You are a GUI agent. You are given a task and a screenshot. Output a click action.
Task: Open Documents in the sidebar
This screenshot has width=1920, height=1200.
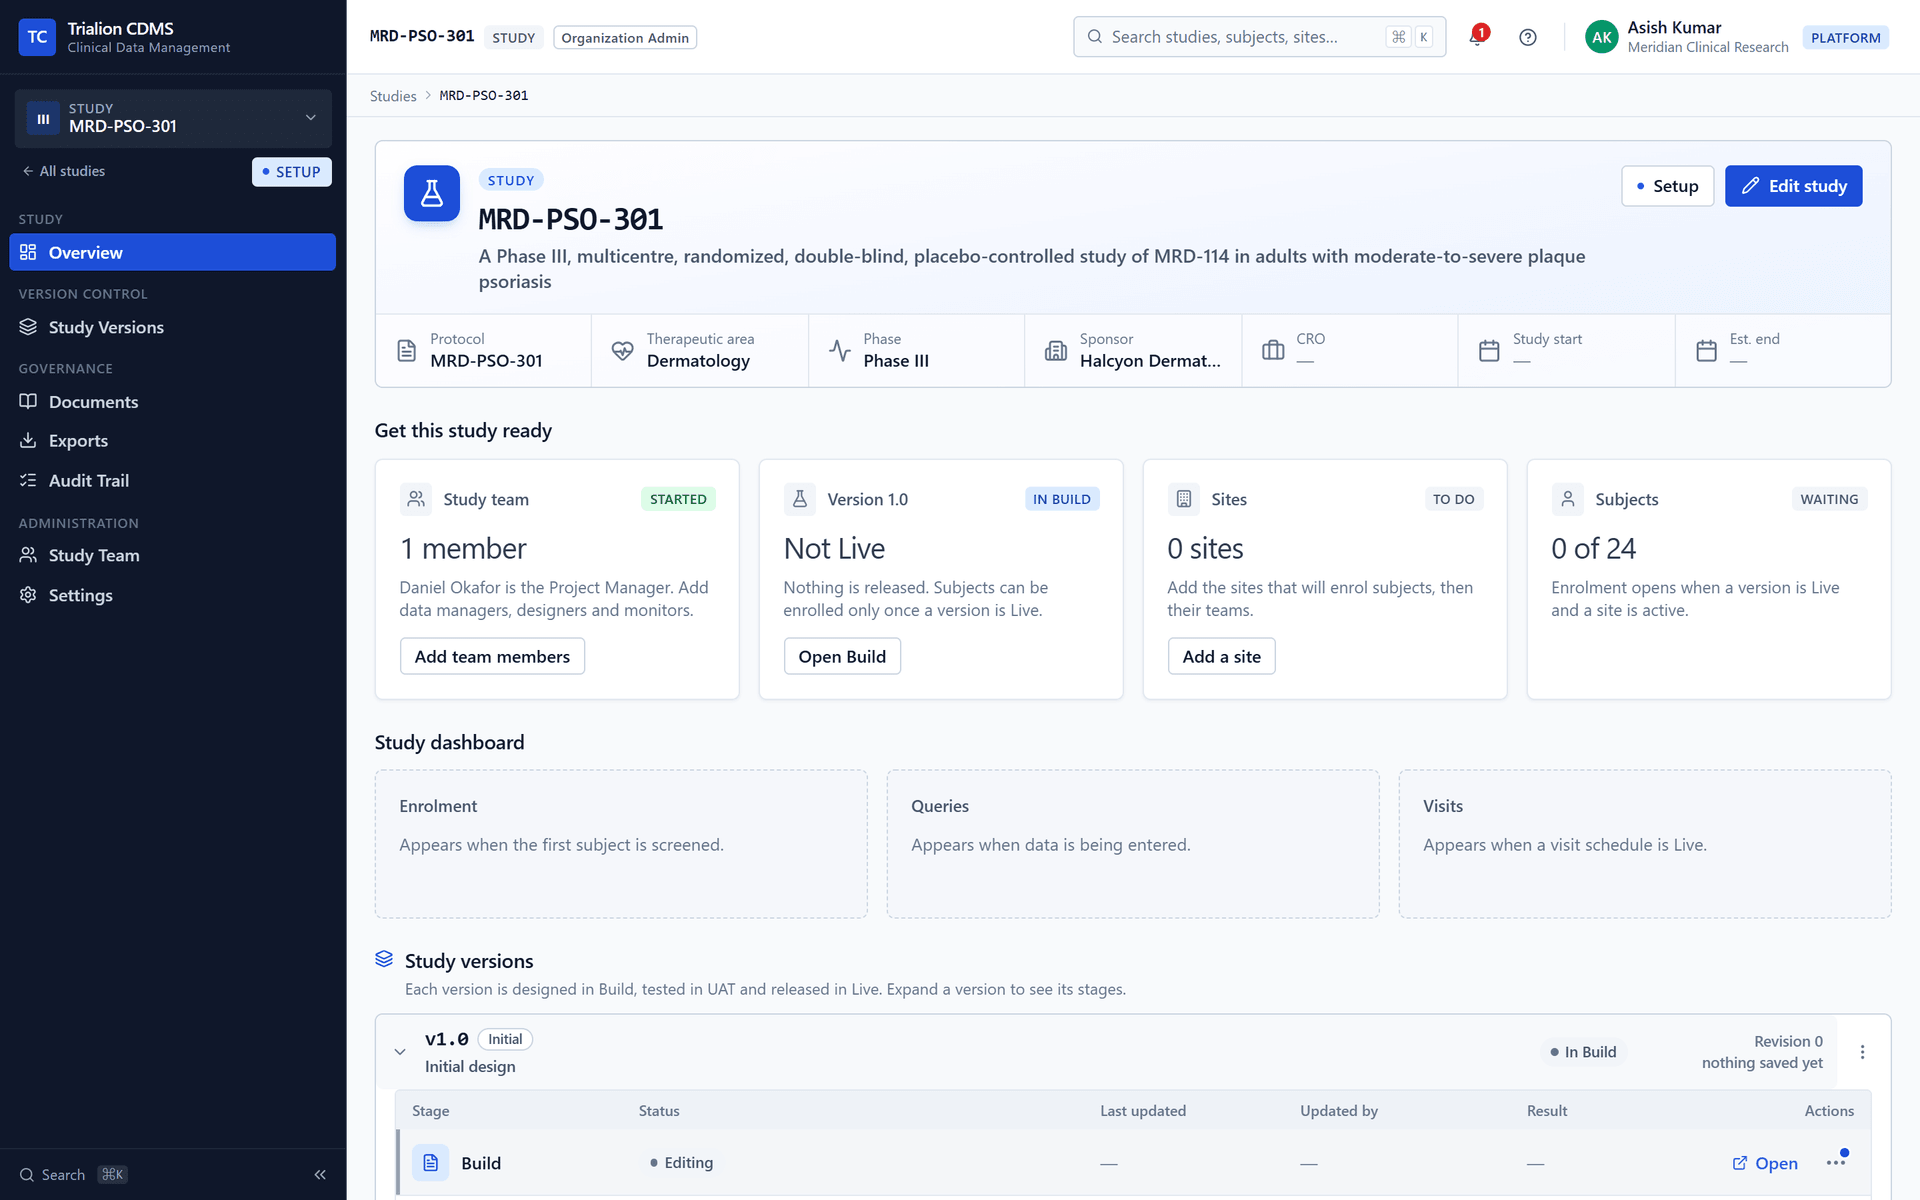click(x=172, y=402)
